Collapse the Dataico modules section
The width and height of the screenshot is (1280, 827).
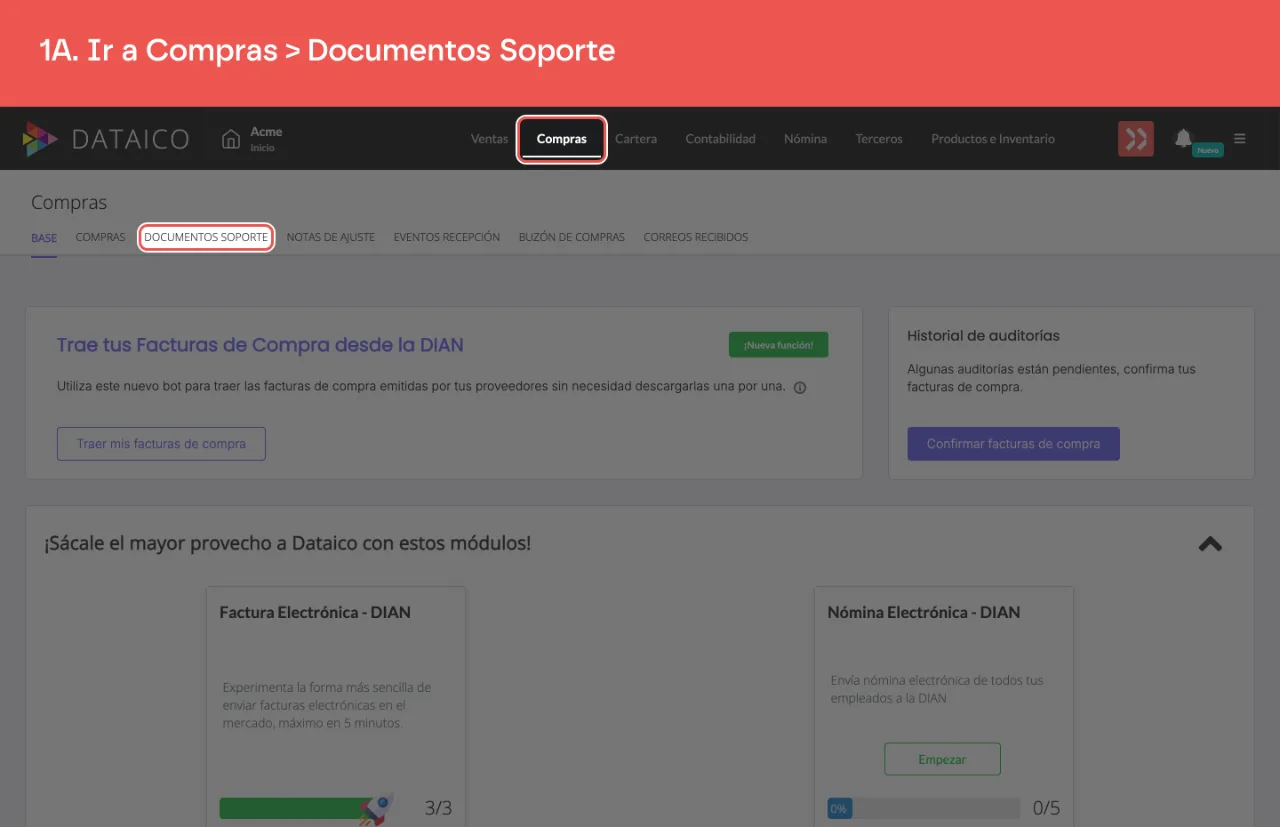(x=1210, y=544)
